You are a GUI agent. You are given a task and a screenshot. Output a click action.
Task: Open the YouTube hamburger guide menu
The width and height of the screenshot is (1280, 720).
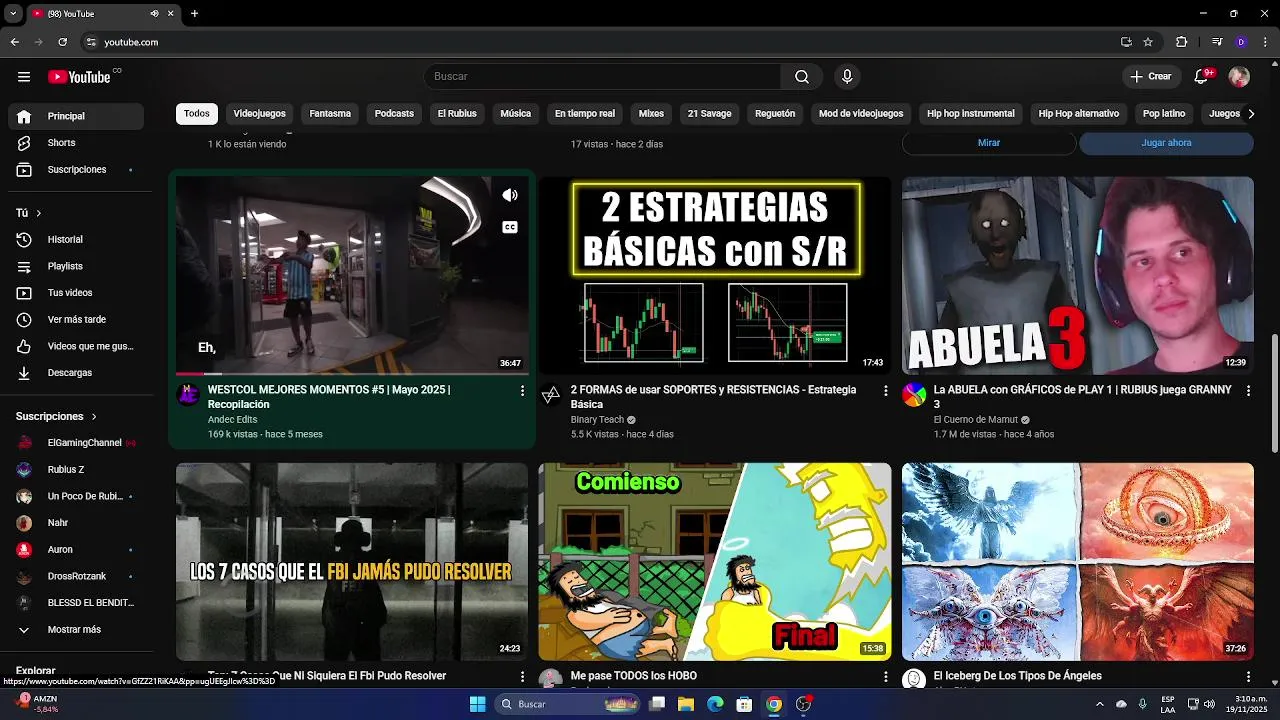24,77
